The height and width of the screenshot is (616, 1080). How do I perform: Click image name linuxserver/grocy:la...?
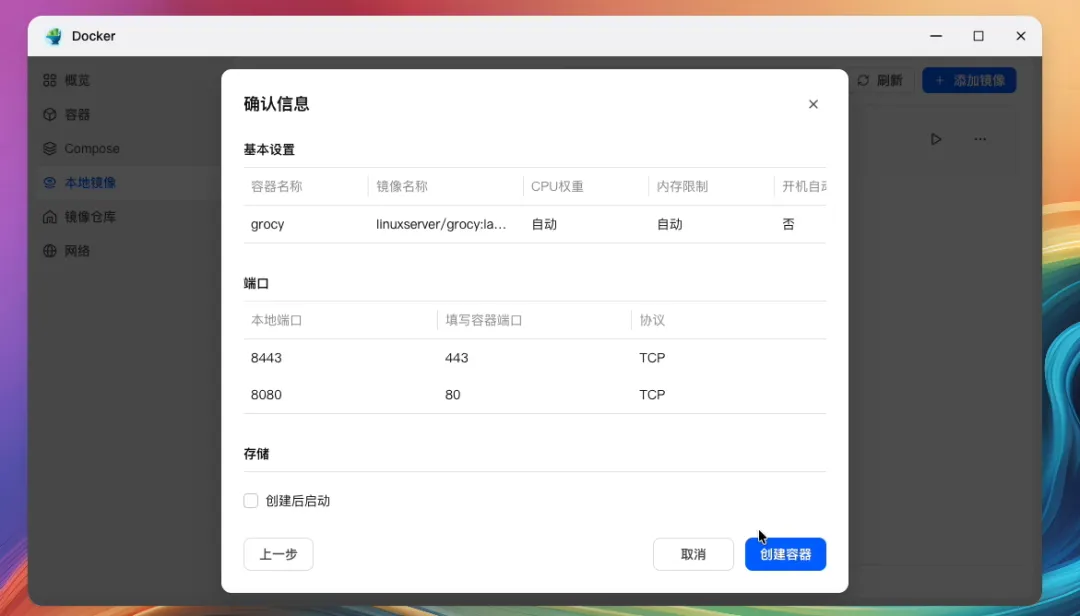(x=441, y=224)
